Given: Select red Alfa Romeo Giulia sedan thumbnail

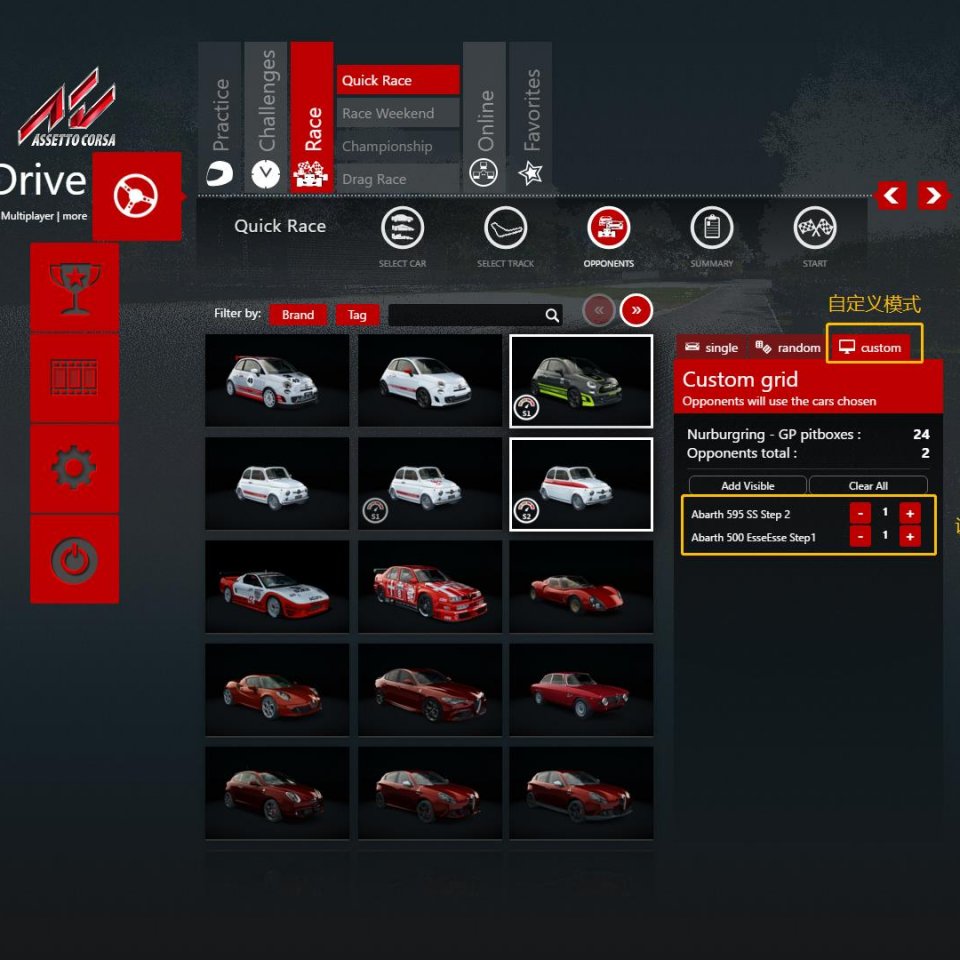Looking at the screenshot, I should pyautogui.click(x=429, y=689).
